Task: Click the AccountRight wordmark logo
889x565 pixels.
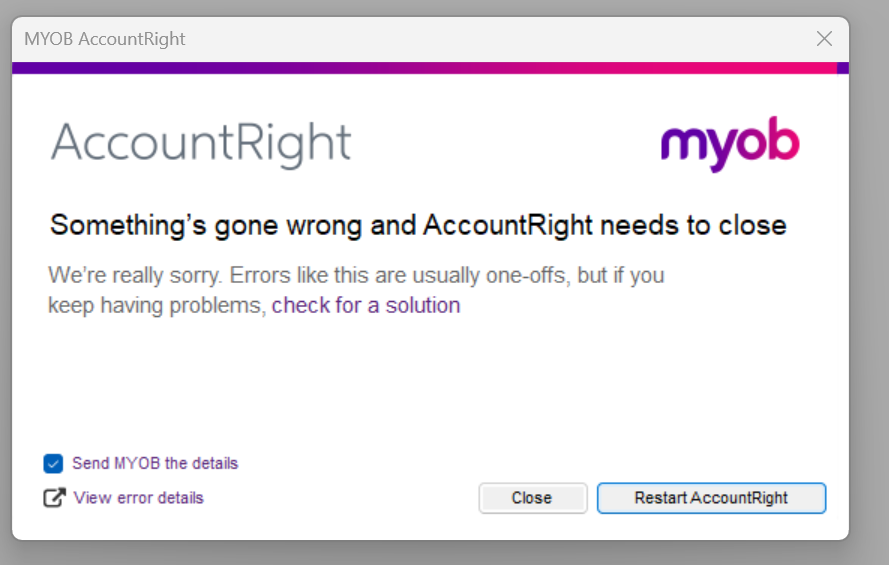Action: [201, 144]
